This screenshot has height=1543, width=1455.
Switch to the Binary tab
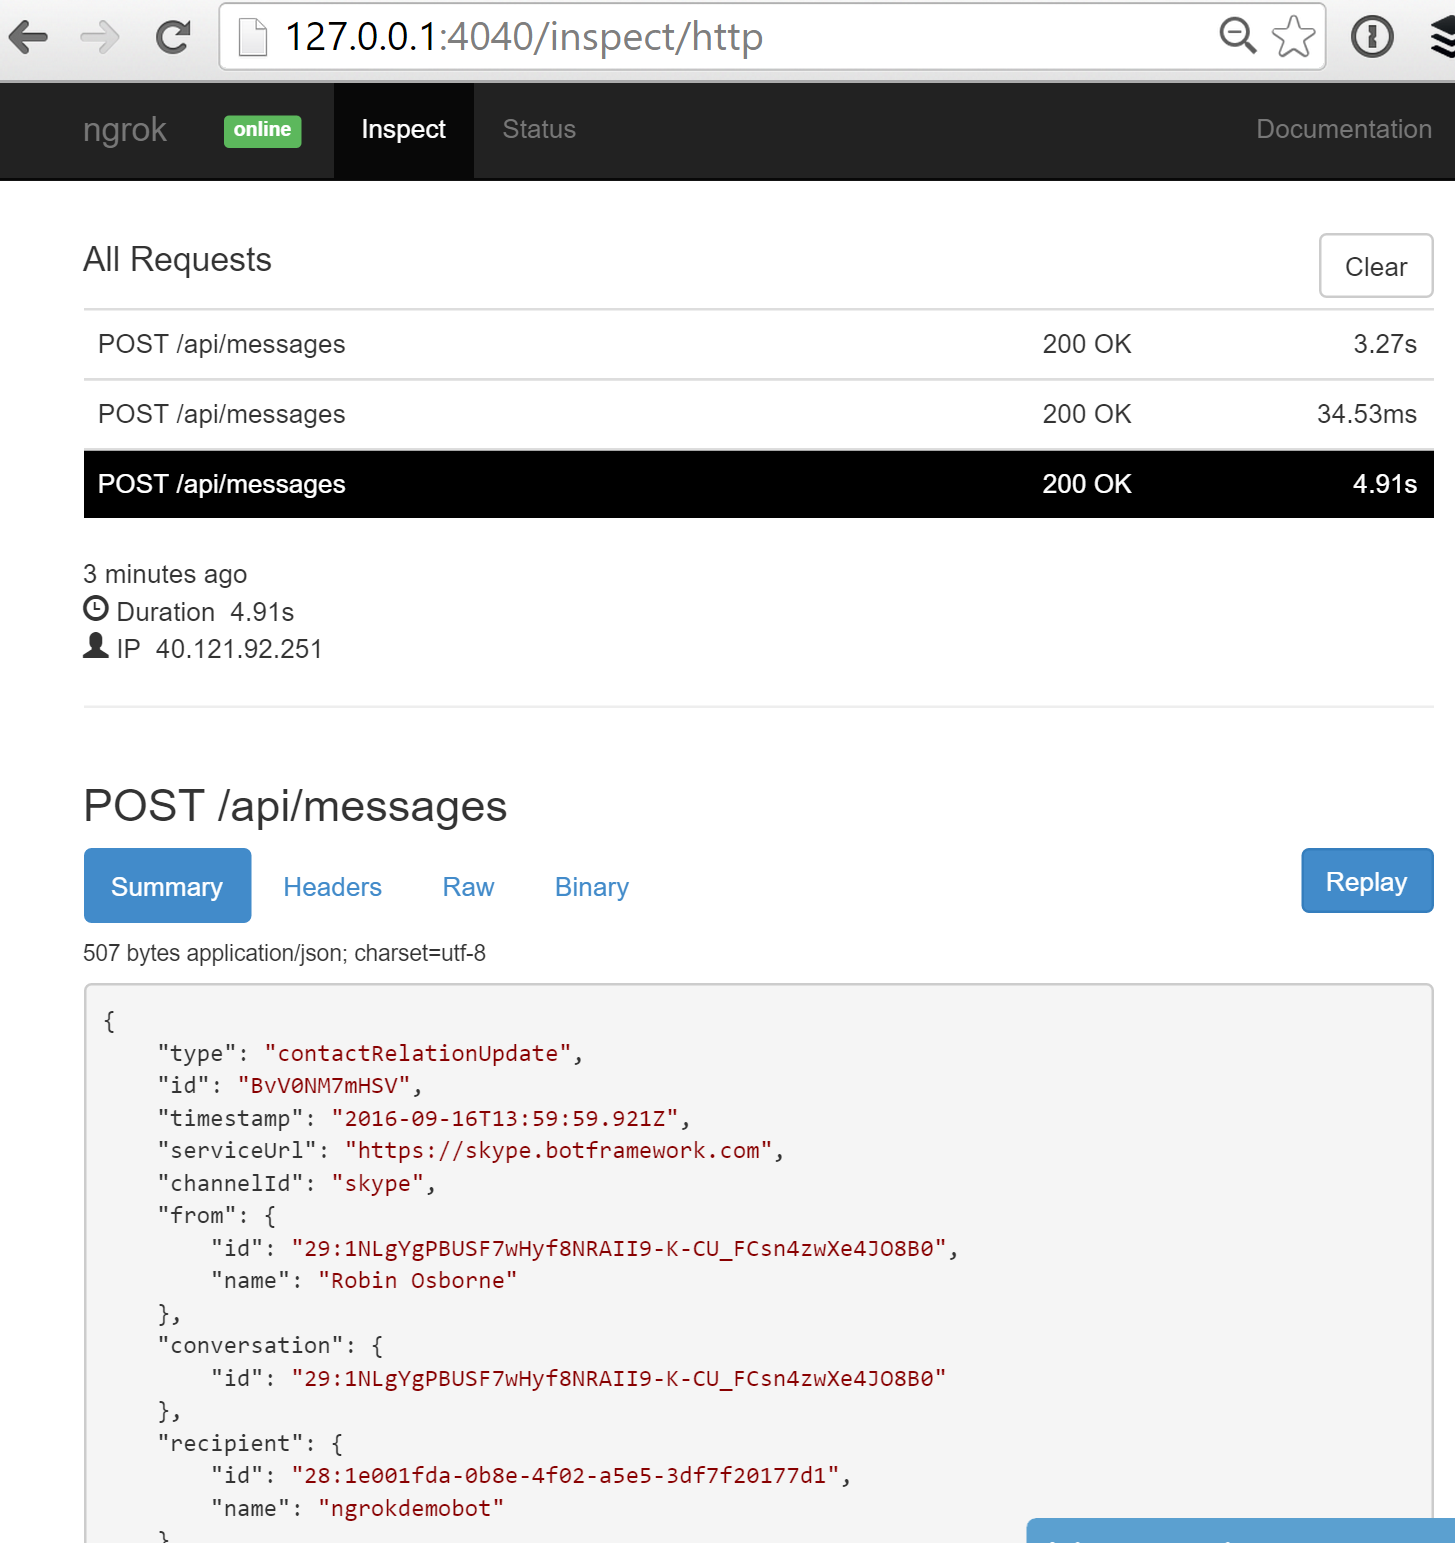point(592,887)
